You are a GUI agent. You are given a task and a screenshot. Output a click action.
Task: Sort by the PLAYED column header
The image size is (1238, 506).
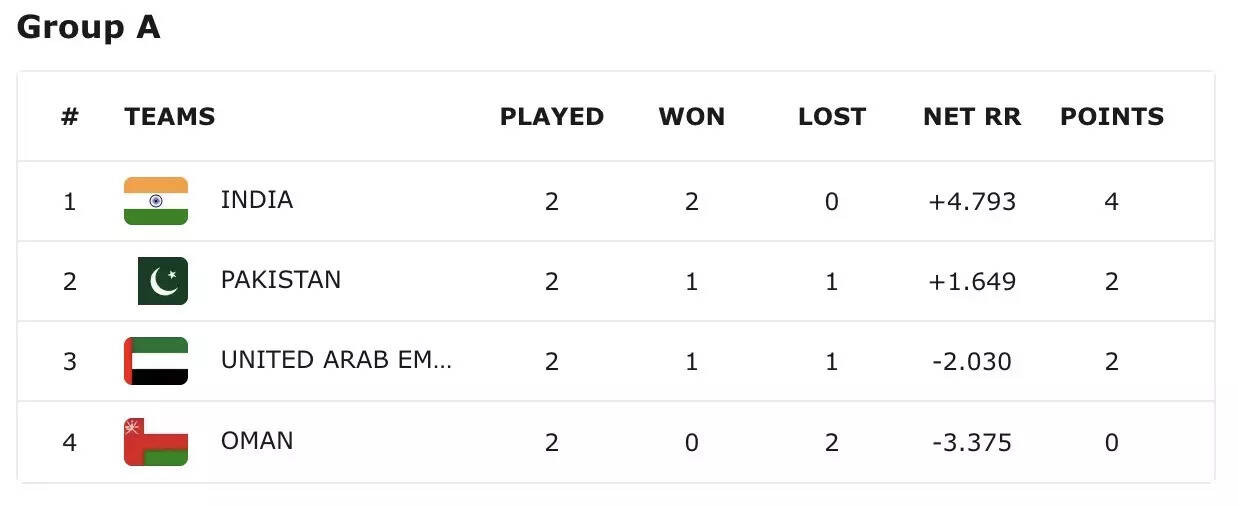552,117
